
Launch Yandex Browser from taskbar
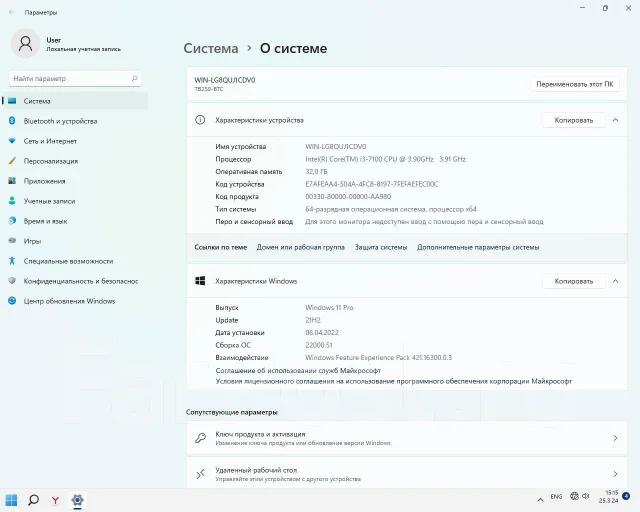(x=55, y=500)
